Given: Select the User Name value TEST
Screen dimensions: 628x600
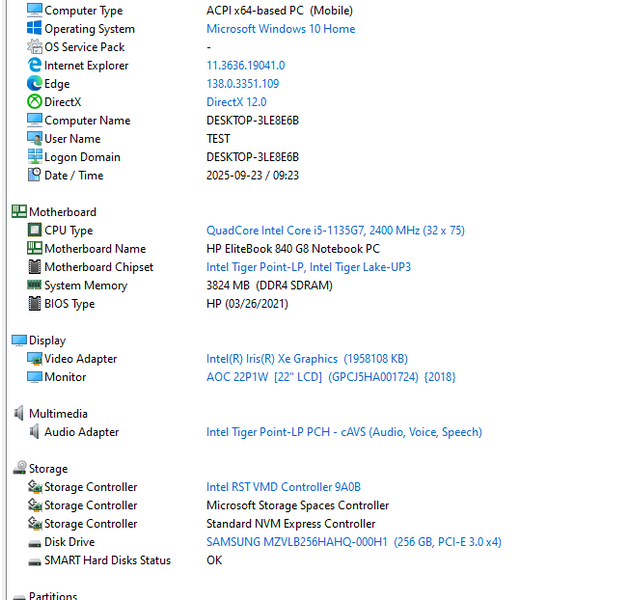Looking at the screenshot, I should [x=218, y=139].
